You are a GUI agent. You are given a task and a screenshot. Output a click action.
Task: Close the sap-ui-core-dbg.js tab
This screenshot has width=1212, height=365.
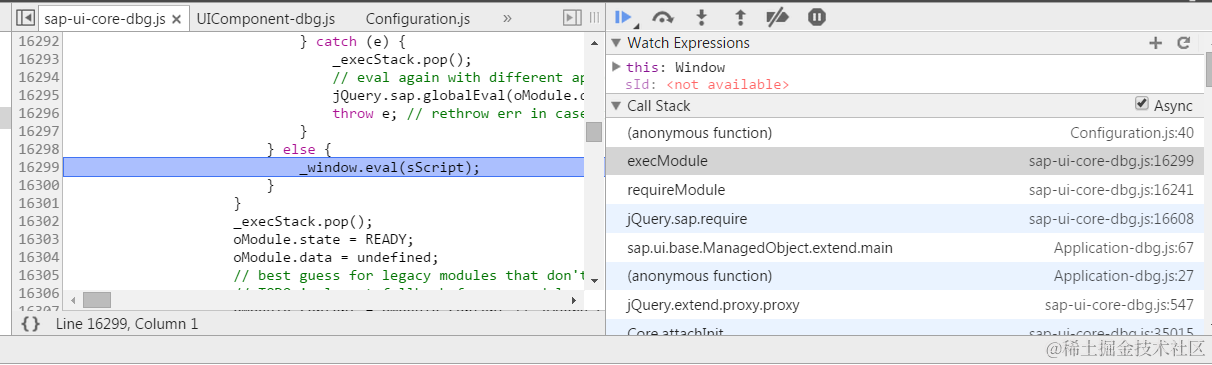(177, 19)
